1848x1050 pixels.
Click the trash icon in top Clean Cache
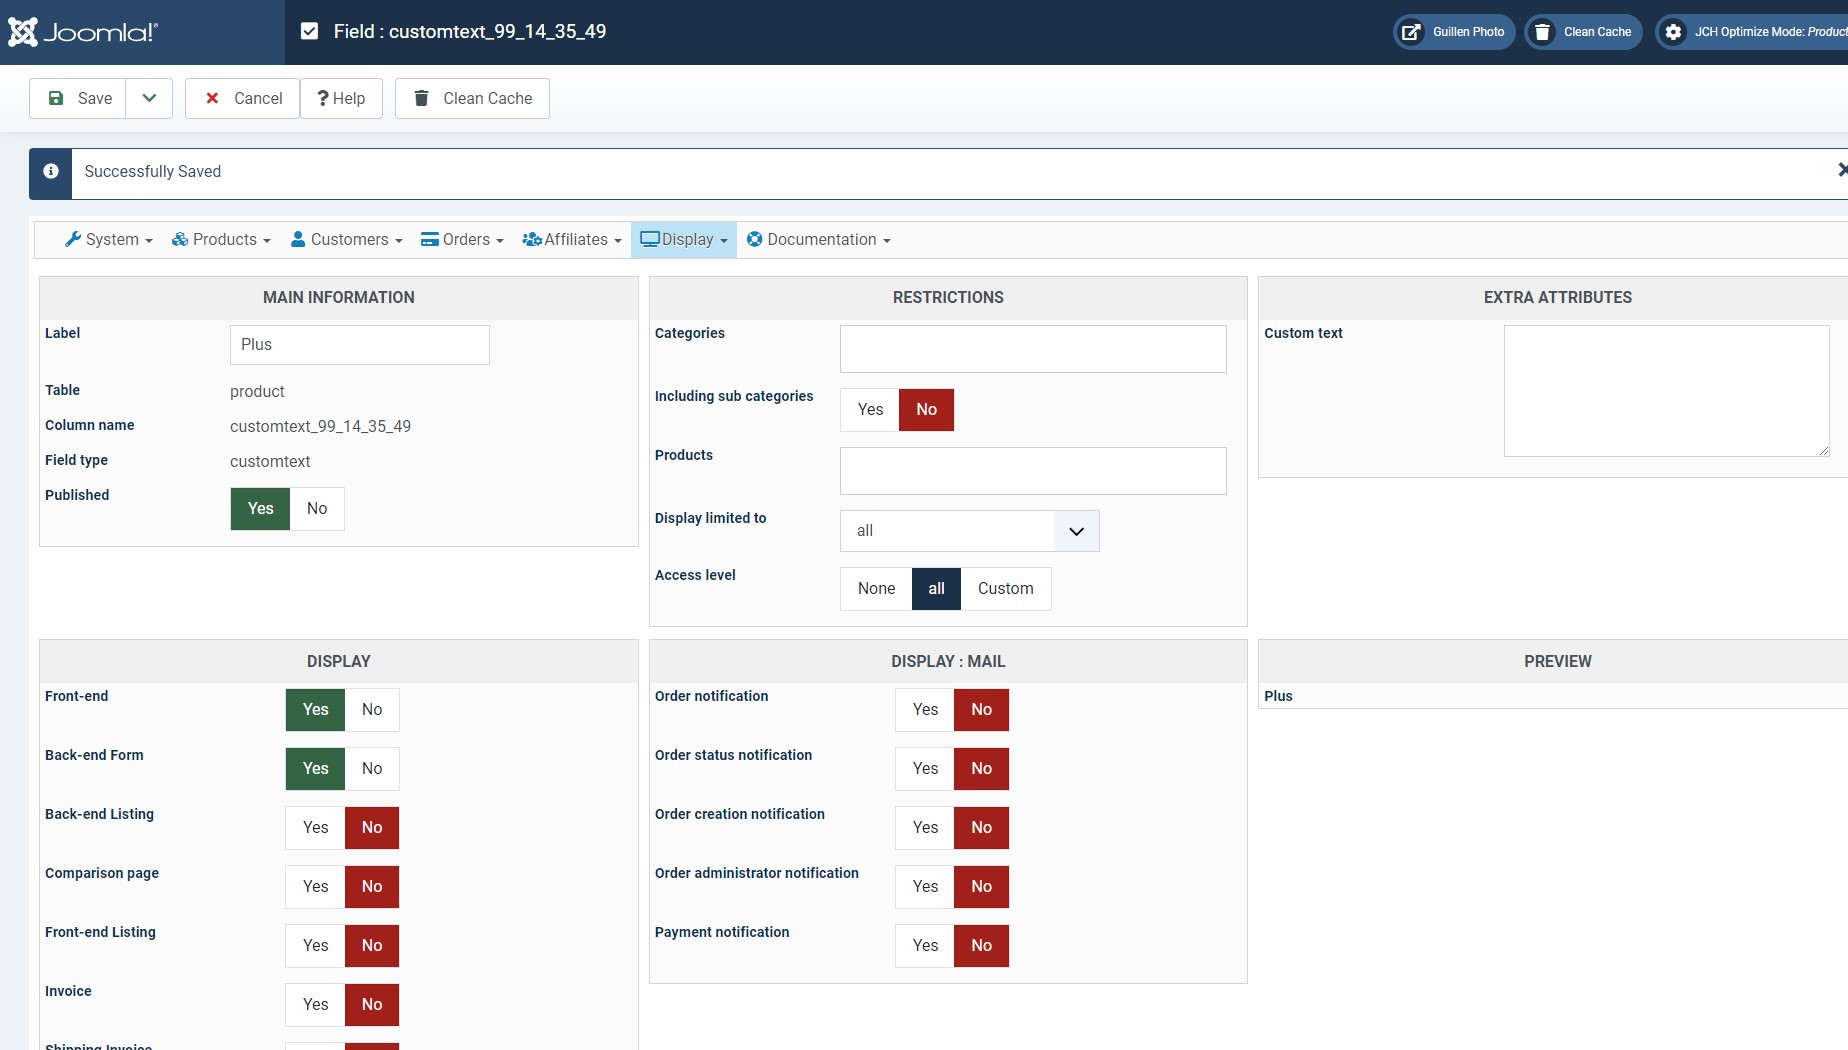(1543, 32)
